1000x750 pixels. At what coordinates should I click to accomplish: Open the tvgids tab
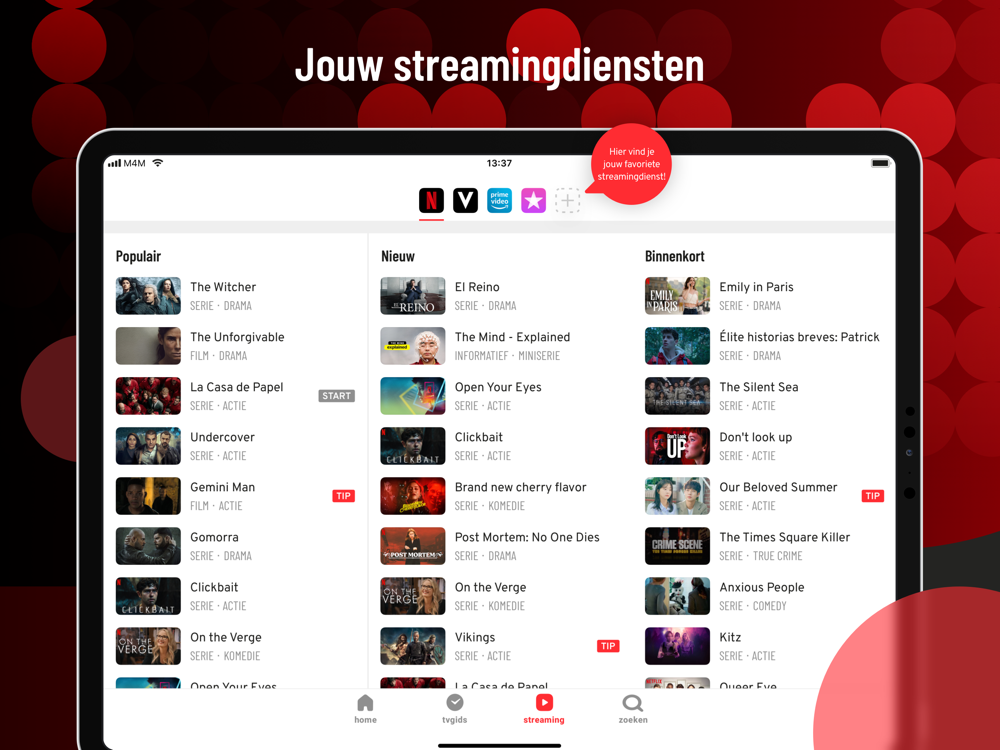[455, 709]
